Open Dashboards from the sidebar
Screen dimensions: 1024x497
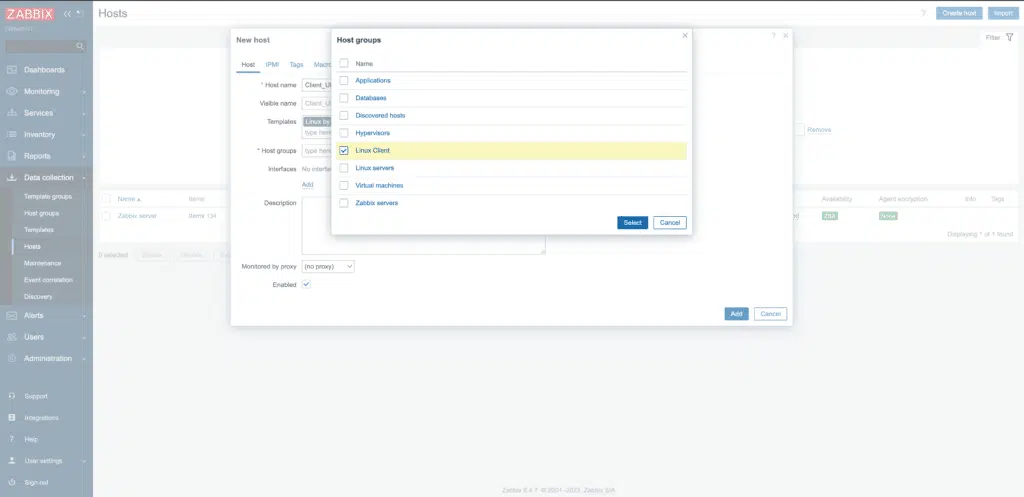point(44,70)
